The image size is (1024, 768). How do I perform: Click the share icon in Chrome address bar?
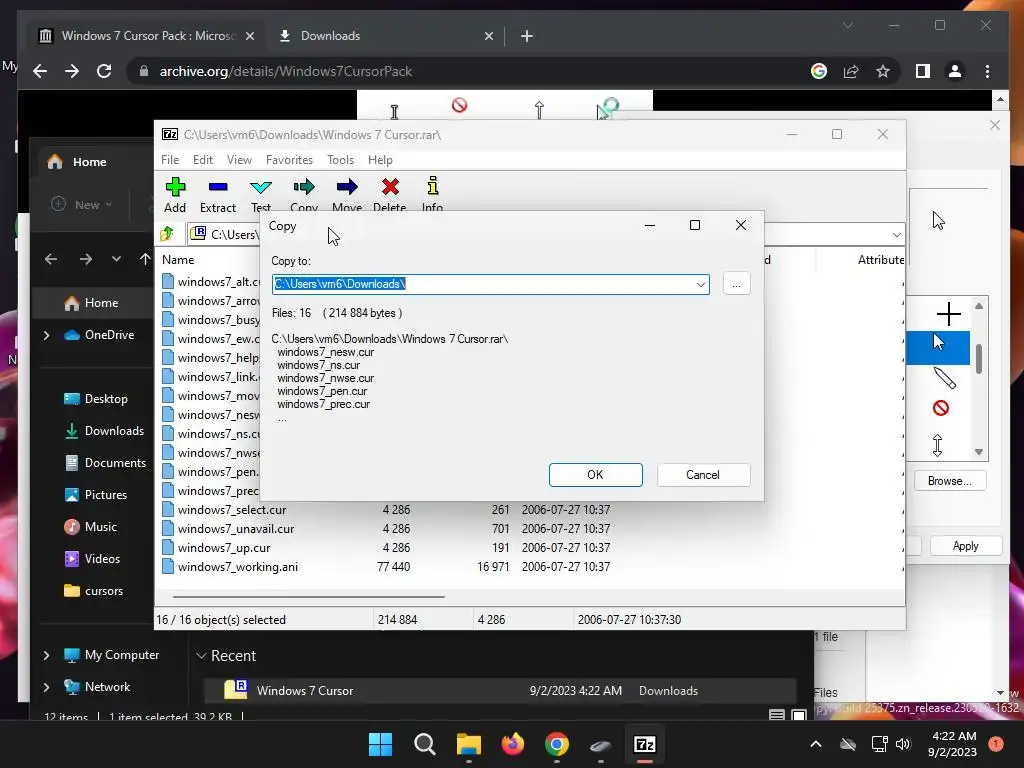pyautogui.click(x=851, y=71)
